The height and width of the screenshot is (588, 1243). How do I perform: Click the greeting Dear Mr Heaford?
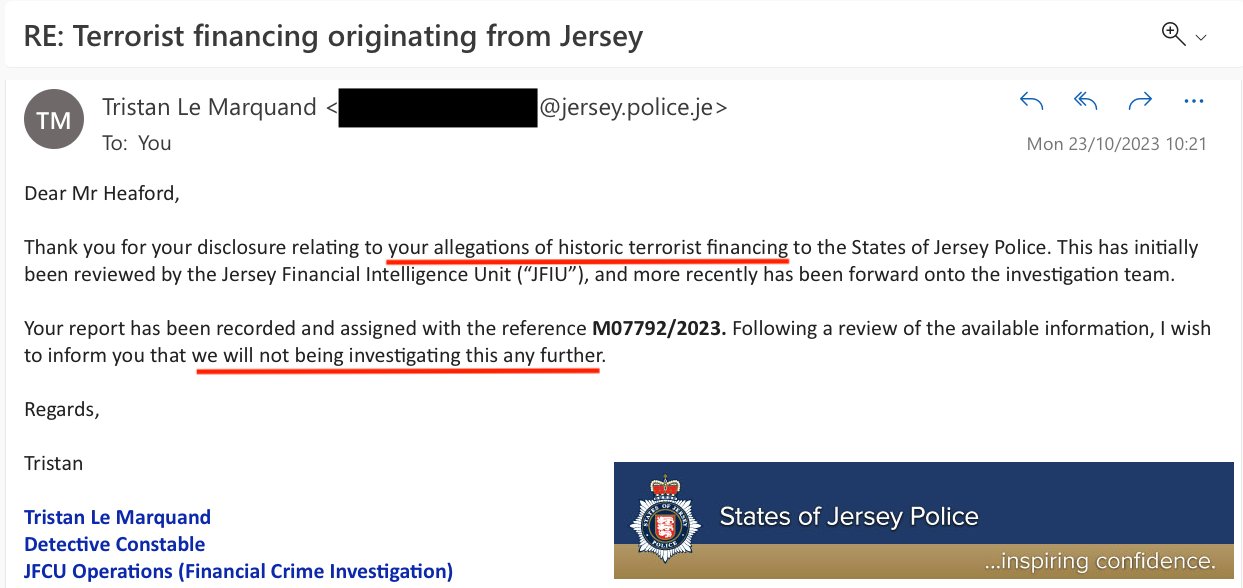(102, 193)
